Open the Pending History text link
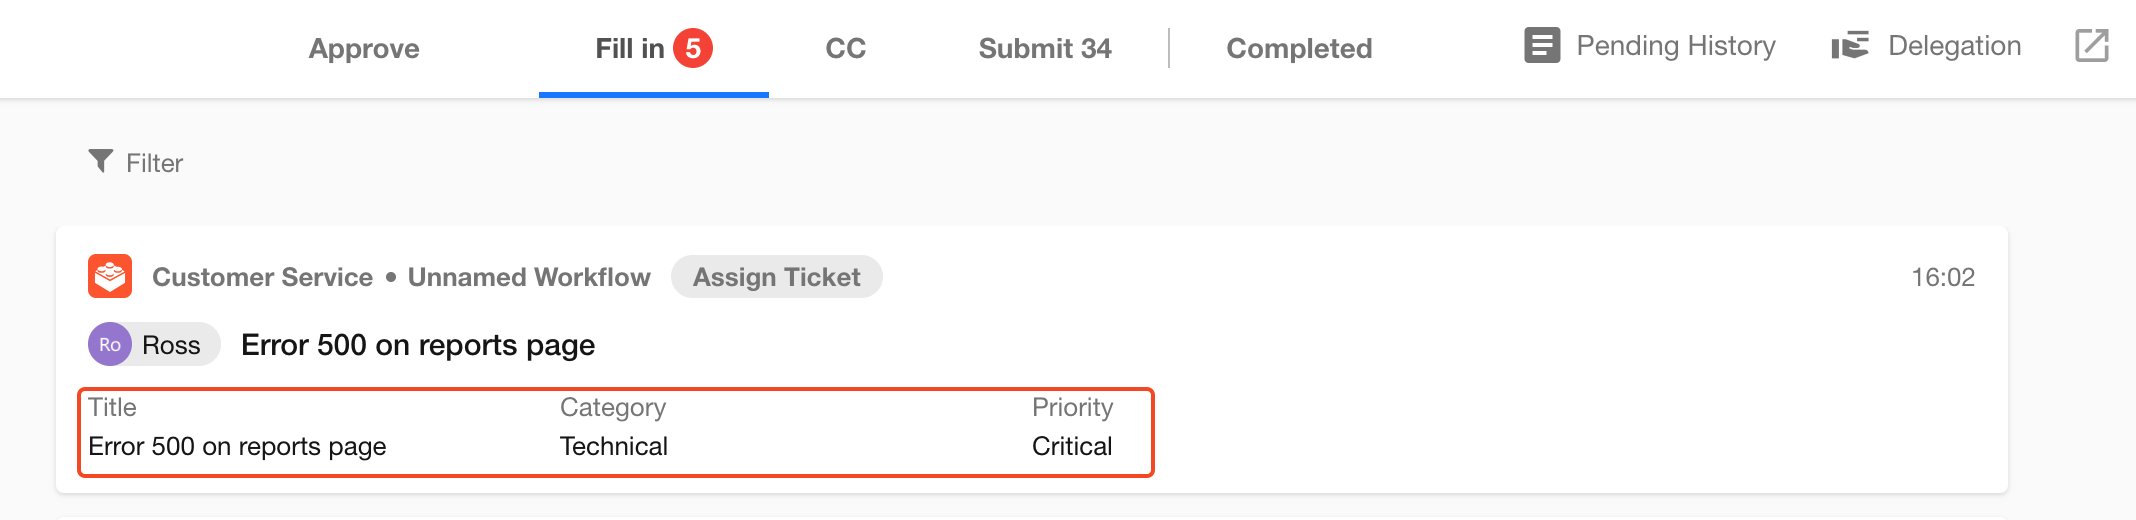This screenshot has width=2136, height=520. point(1676,46)
